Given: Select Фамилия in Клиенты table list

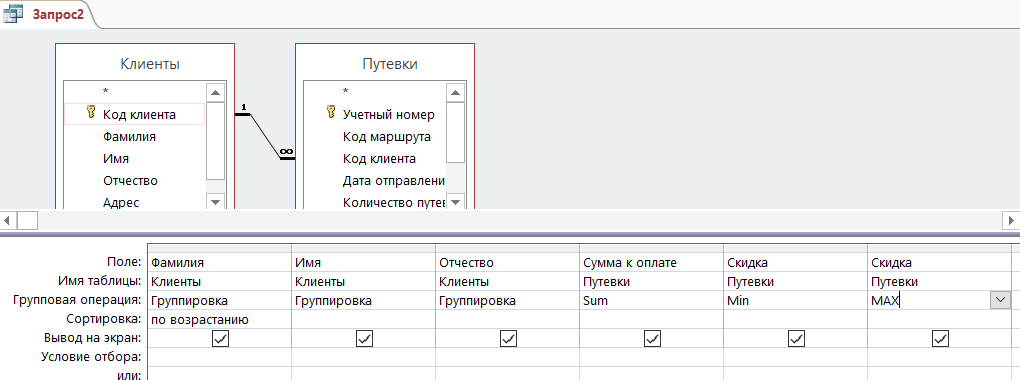Looking at the screenshot, I should [x=129, y=137].
